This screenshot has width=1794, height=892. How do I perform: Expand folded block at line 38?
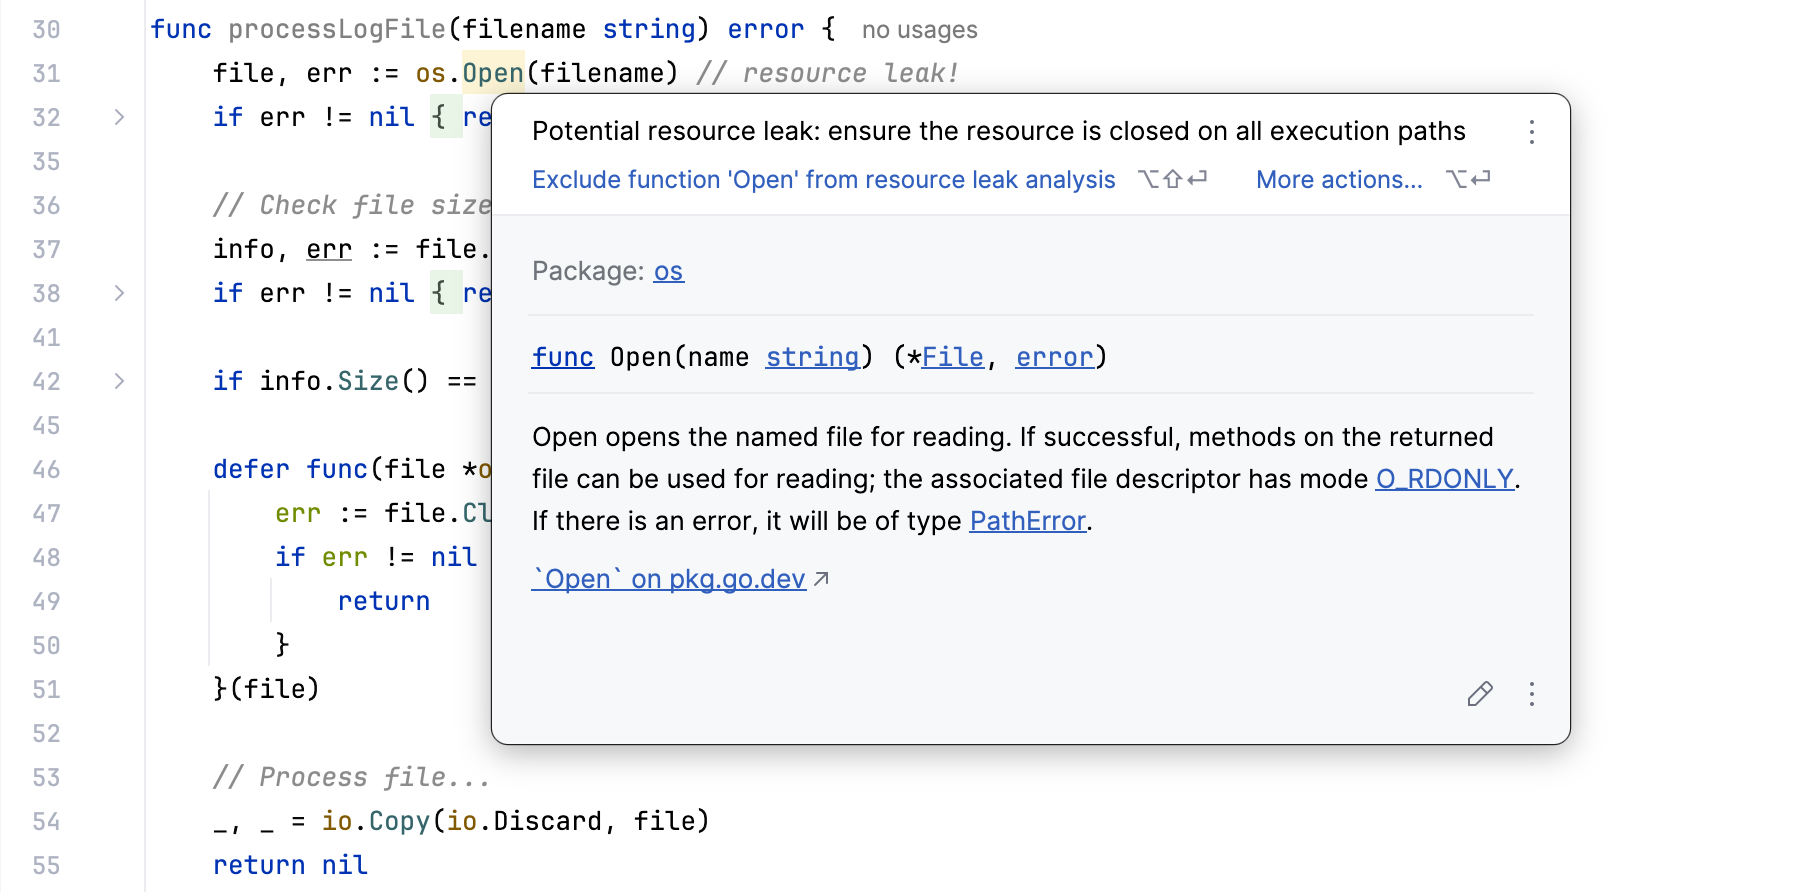coord(119,293)
